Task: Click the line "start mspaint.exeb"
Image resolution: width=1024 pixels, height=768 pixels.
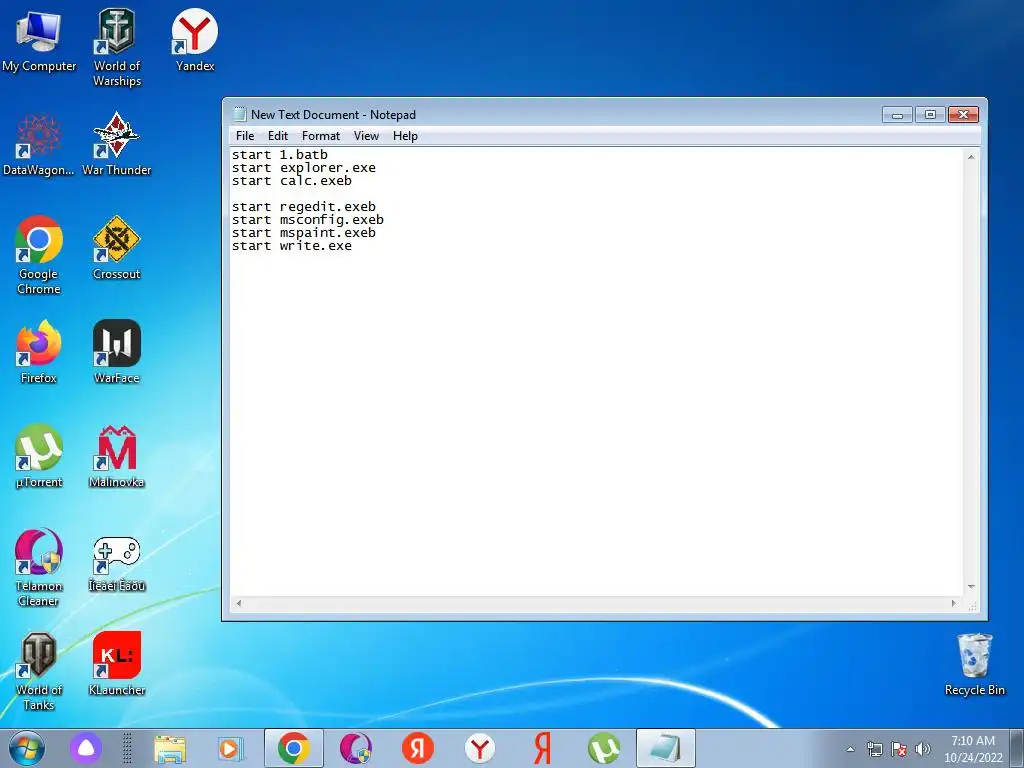Action: click(304, 233)
